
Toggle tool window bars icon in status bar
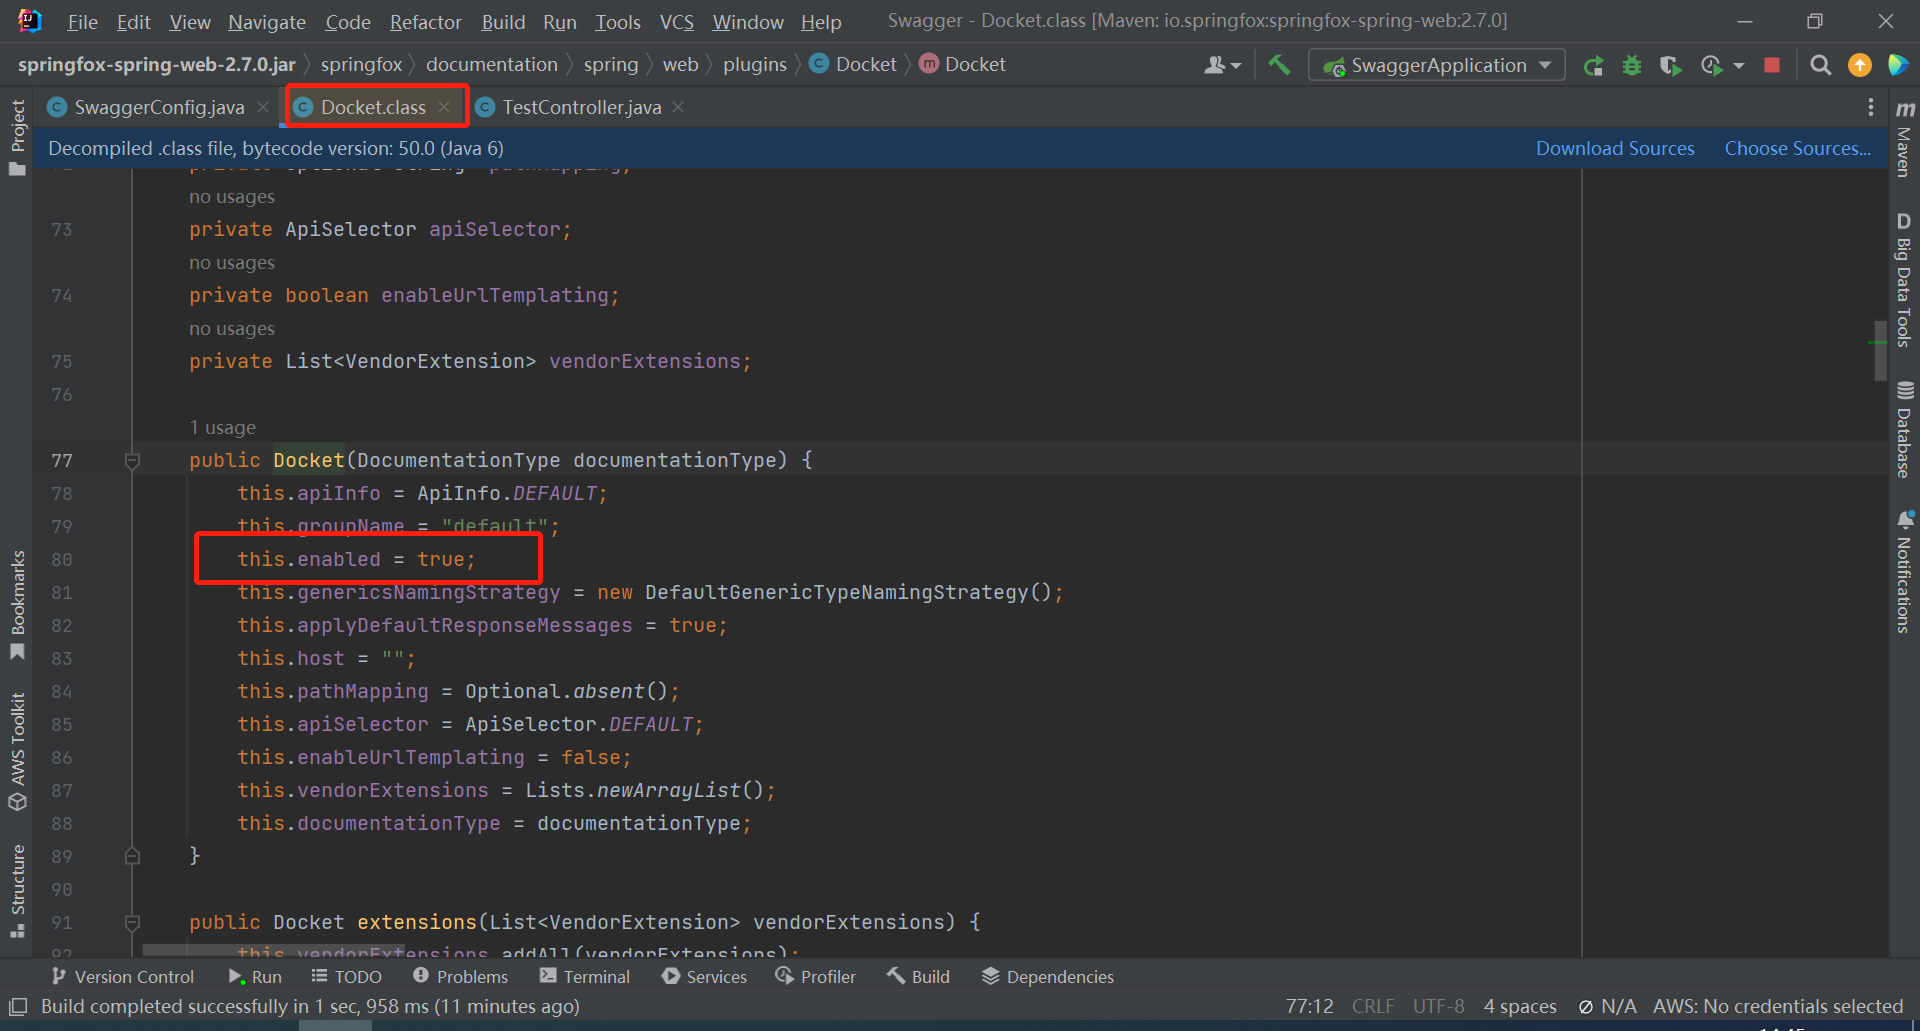click(x=18, y=1006)
